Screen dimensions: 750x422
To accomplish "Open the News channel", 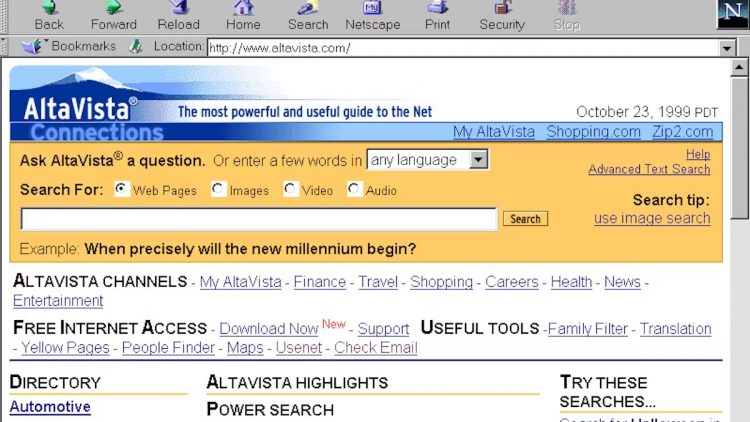I will [x=622, y=282].
